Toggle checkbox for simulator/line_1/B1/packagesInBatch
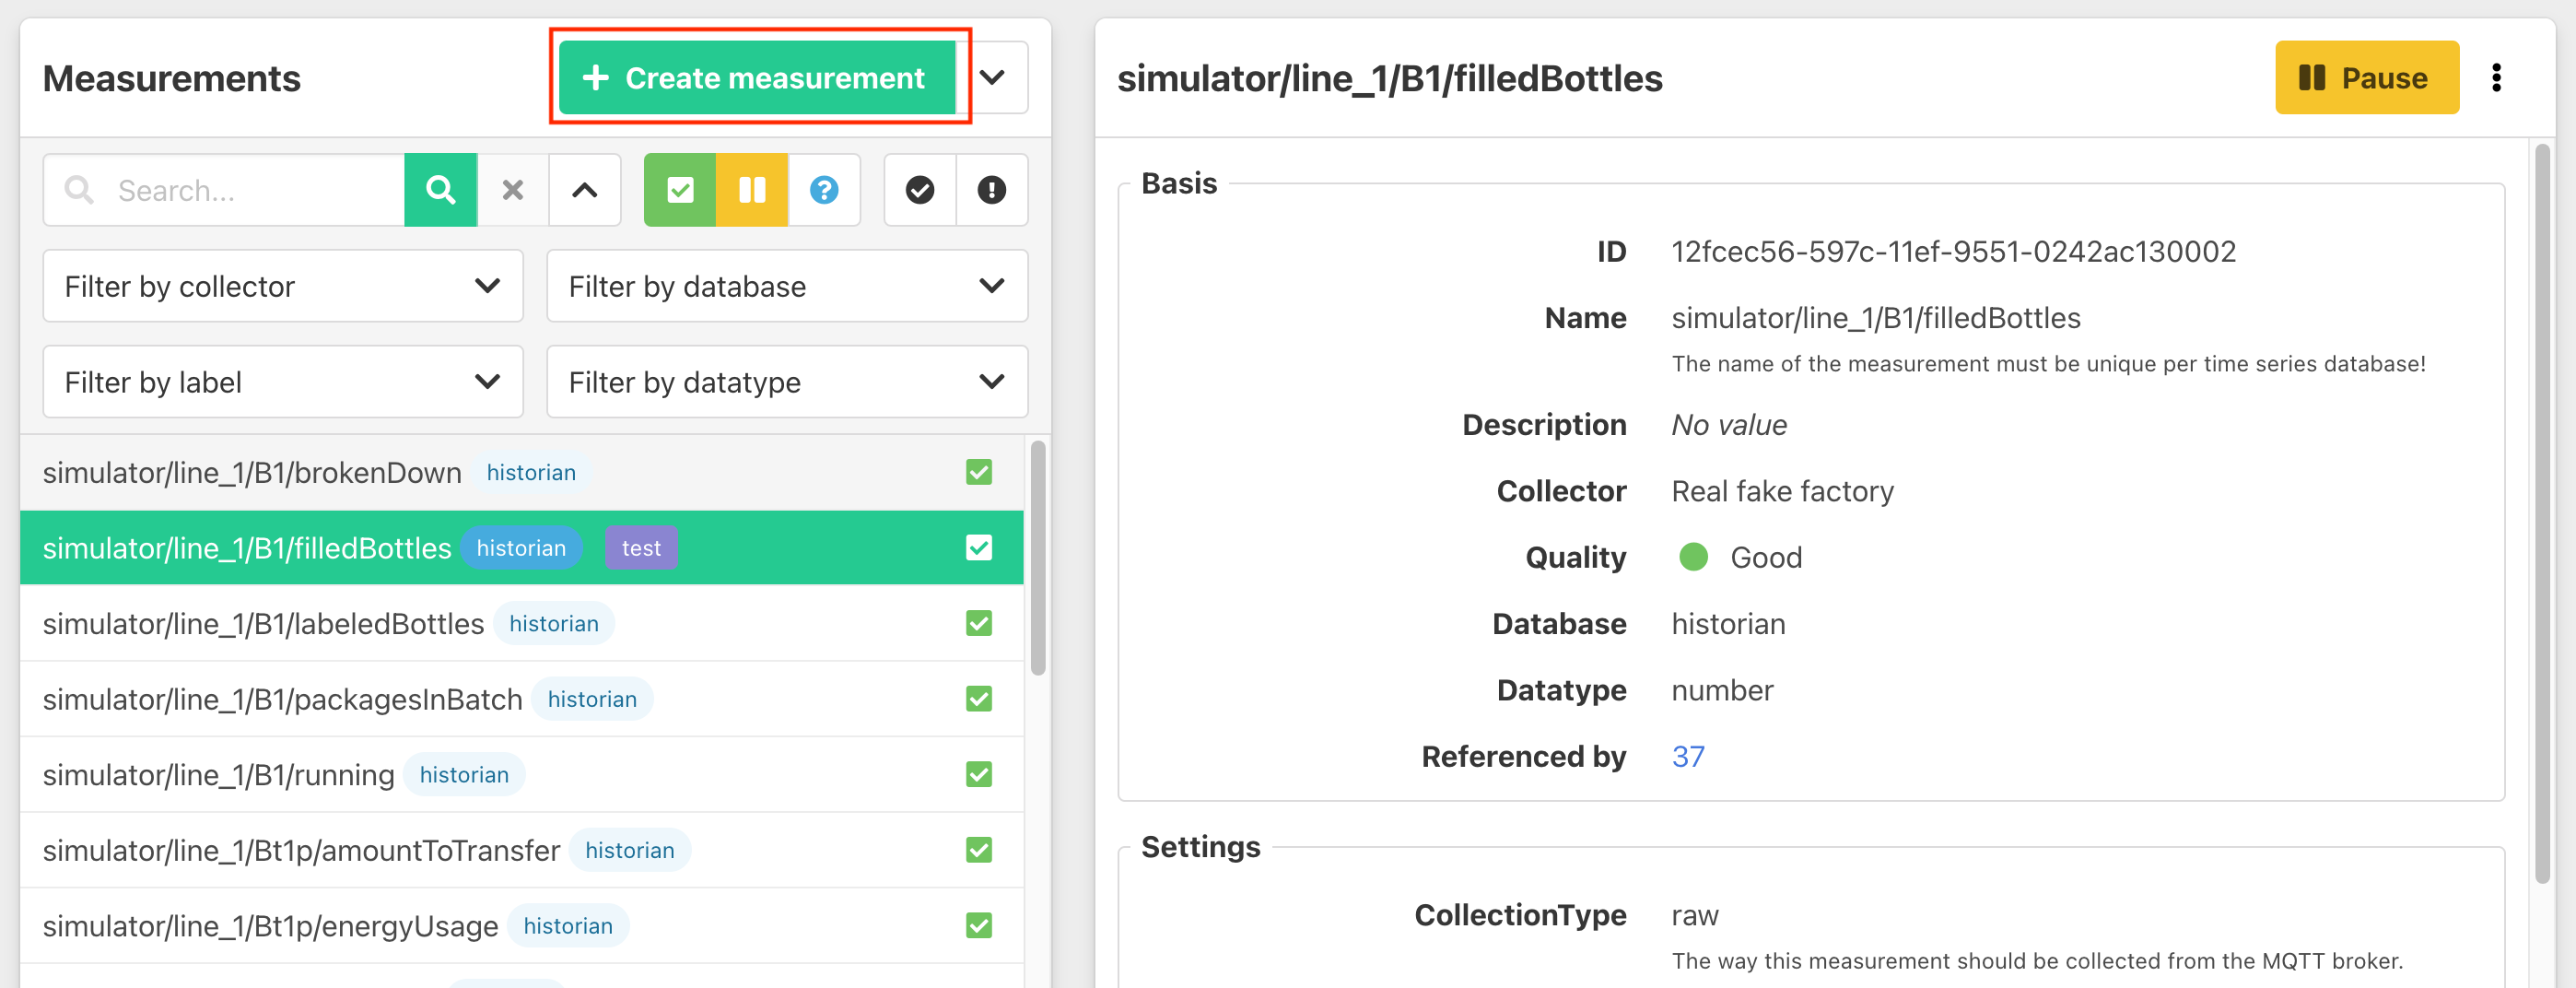 979,699
